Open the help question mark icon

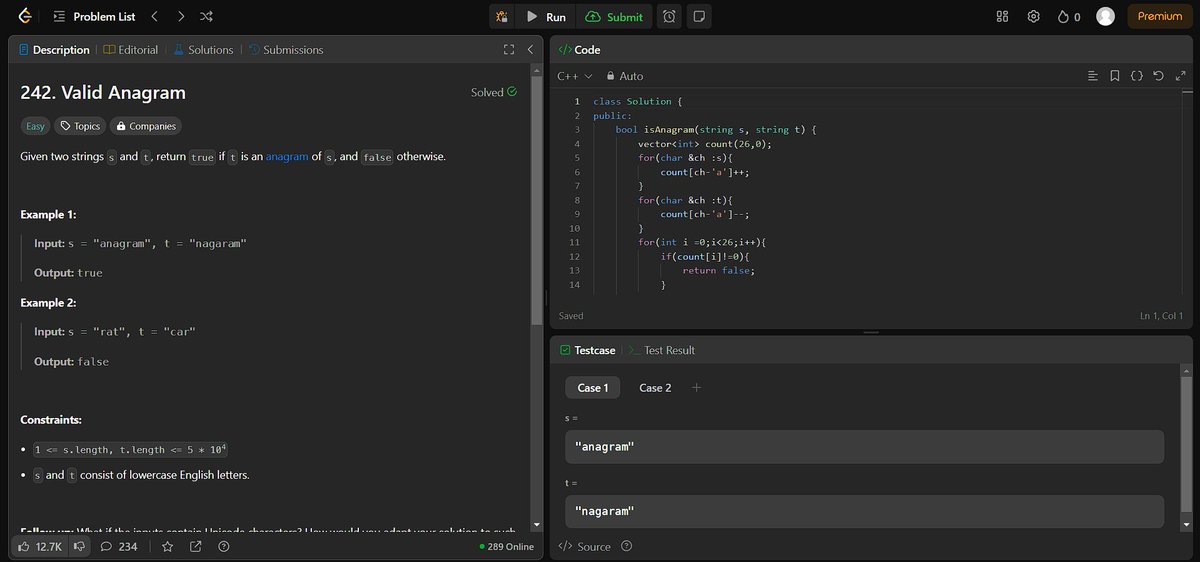pos(223,547)
